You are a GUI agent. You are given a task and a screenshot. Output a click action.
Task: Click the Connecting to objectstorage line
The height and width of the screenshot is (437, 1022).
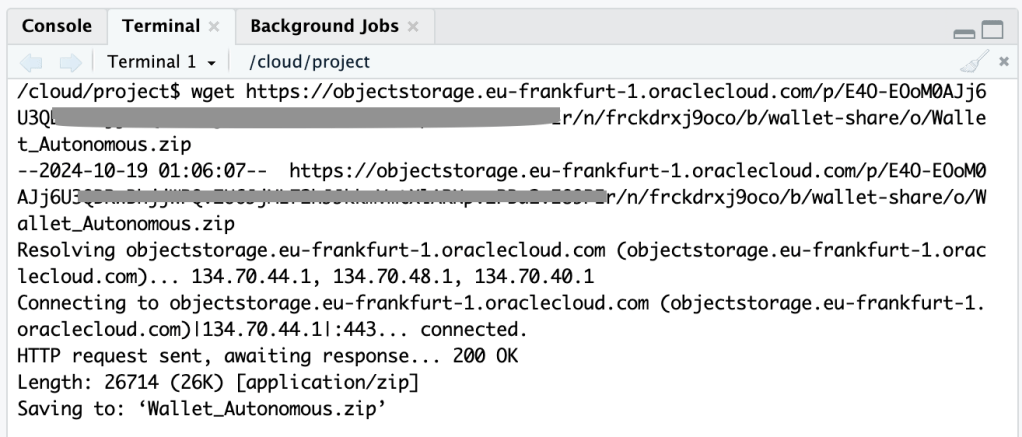(x=300, y=302)
